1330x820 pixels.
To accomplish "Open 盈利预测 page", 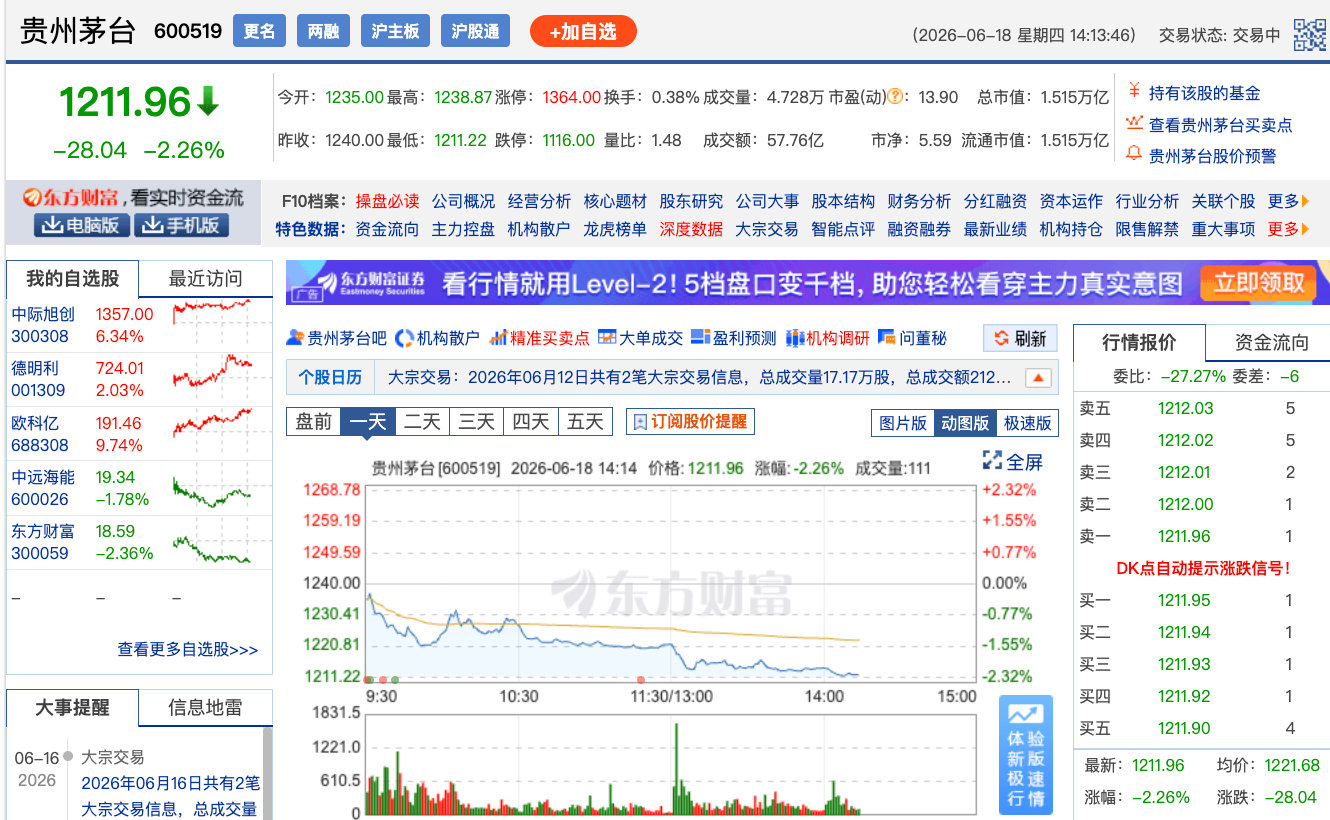I will point(733,338).
